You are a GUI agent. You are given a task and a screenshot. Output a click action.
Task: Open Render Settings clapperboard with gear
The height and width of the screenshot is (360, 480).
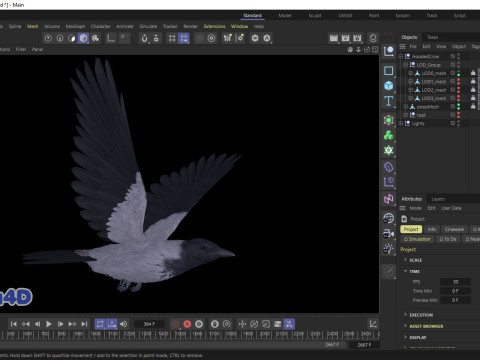click(357, 38)
